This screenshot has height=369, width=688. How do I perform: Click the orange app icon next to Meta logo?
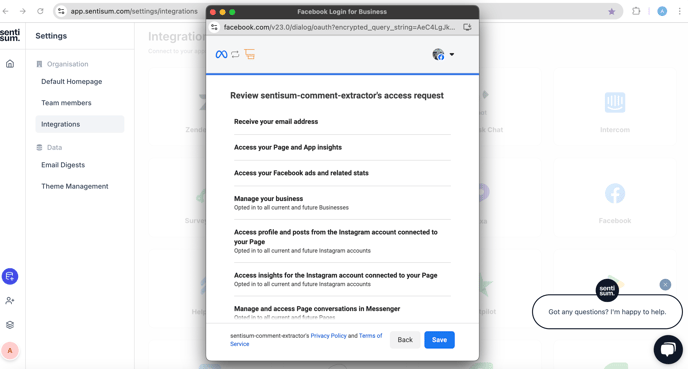(x=250, y=54)
